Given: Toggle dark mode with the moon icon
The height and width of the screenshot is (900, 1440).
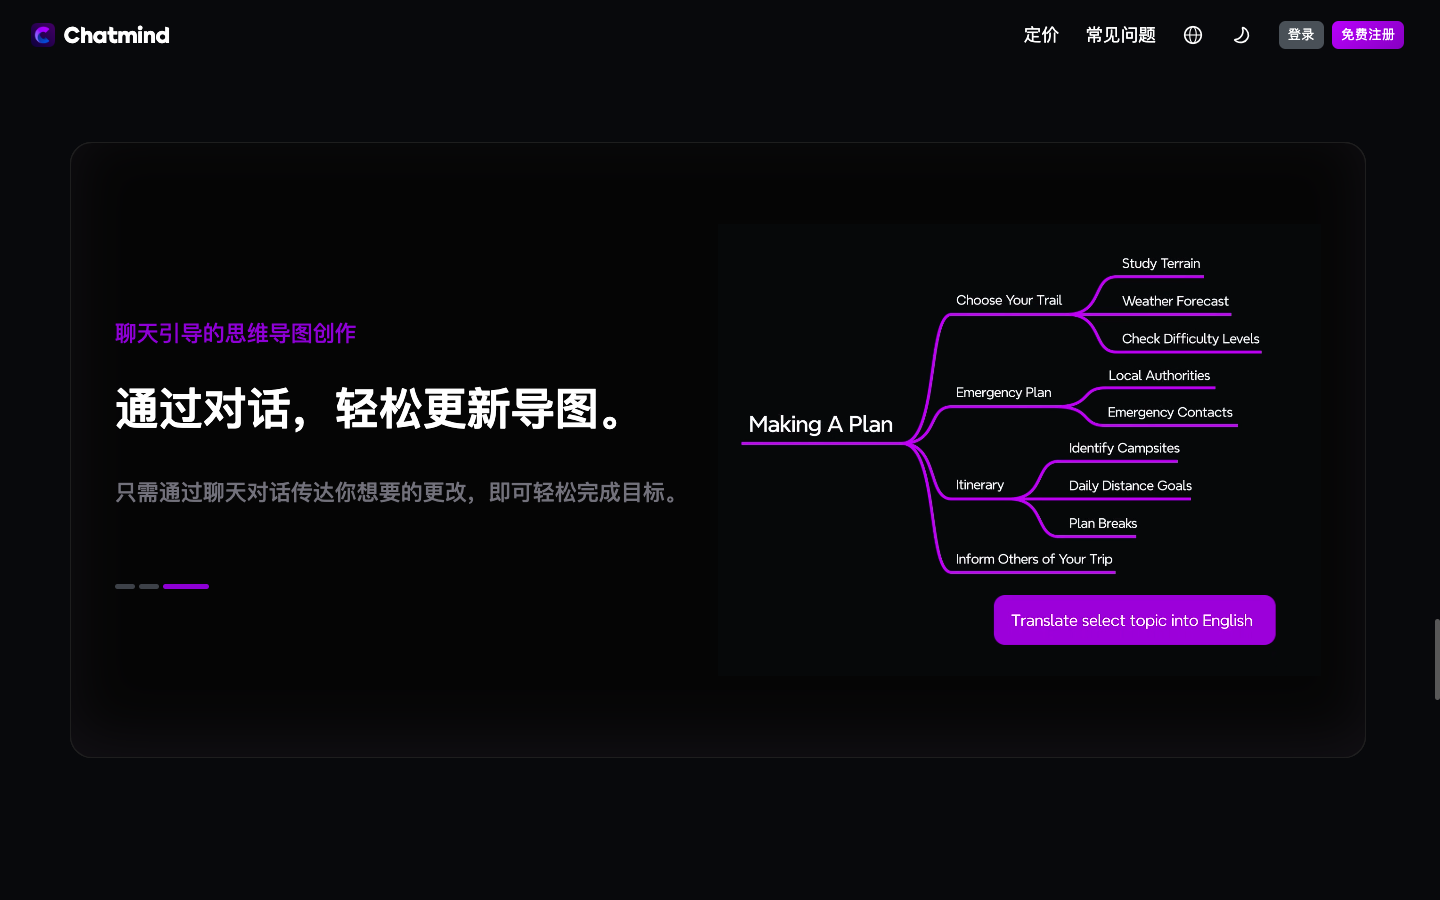Looking at the screenshot, I should coord(1241,35).
